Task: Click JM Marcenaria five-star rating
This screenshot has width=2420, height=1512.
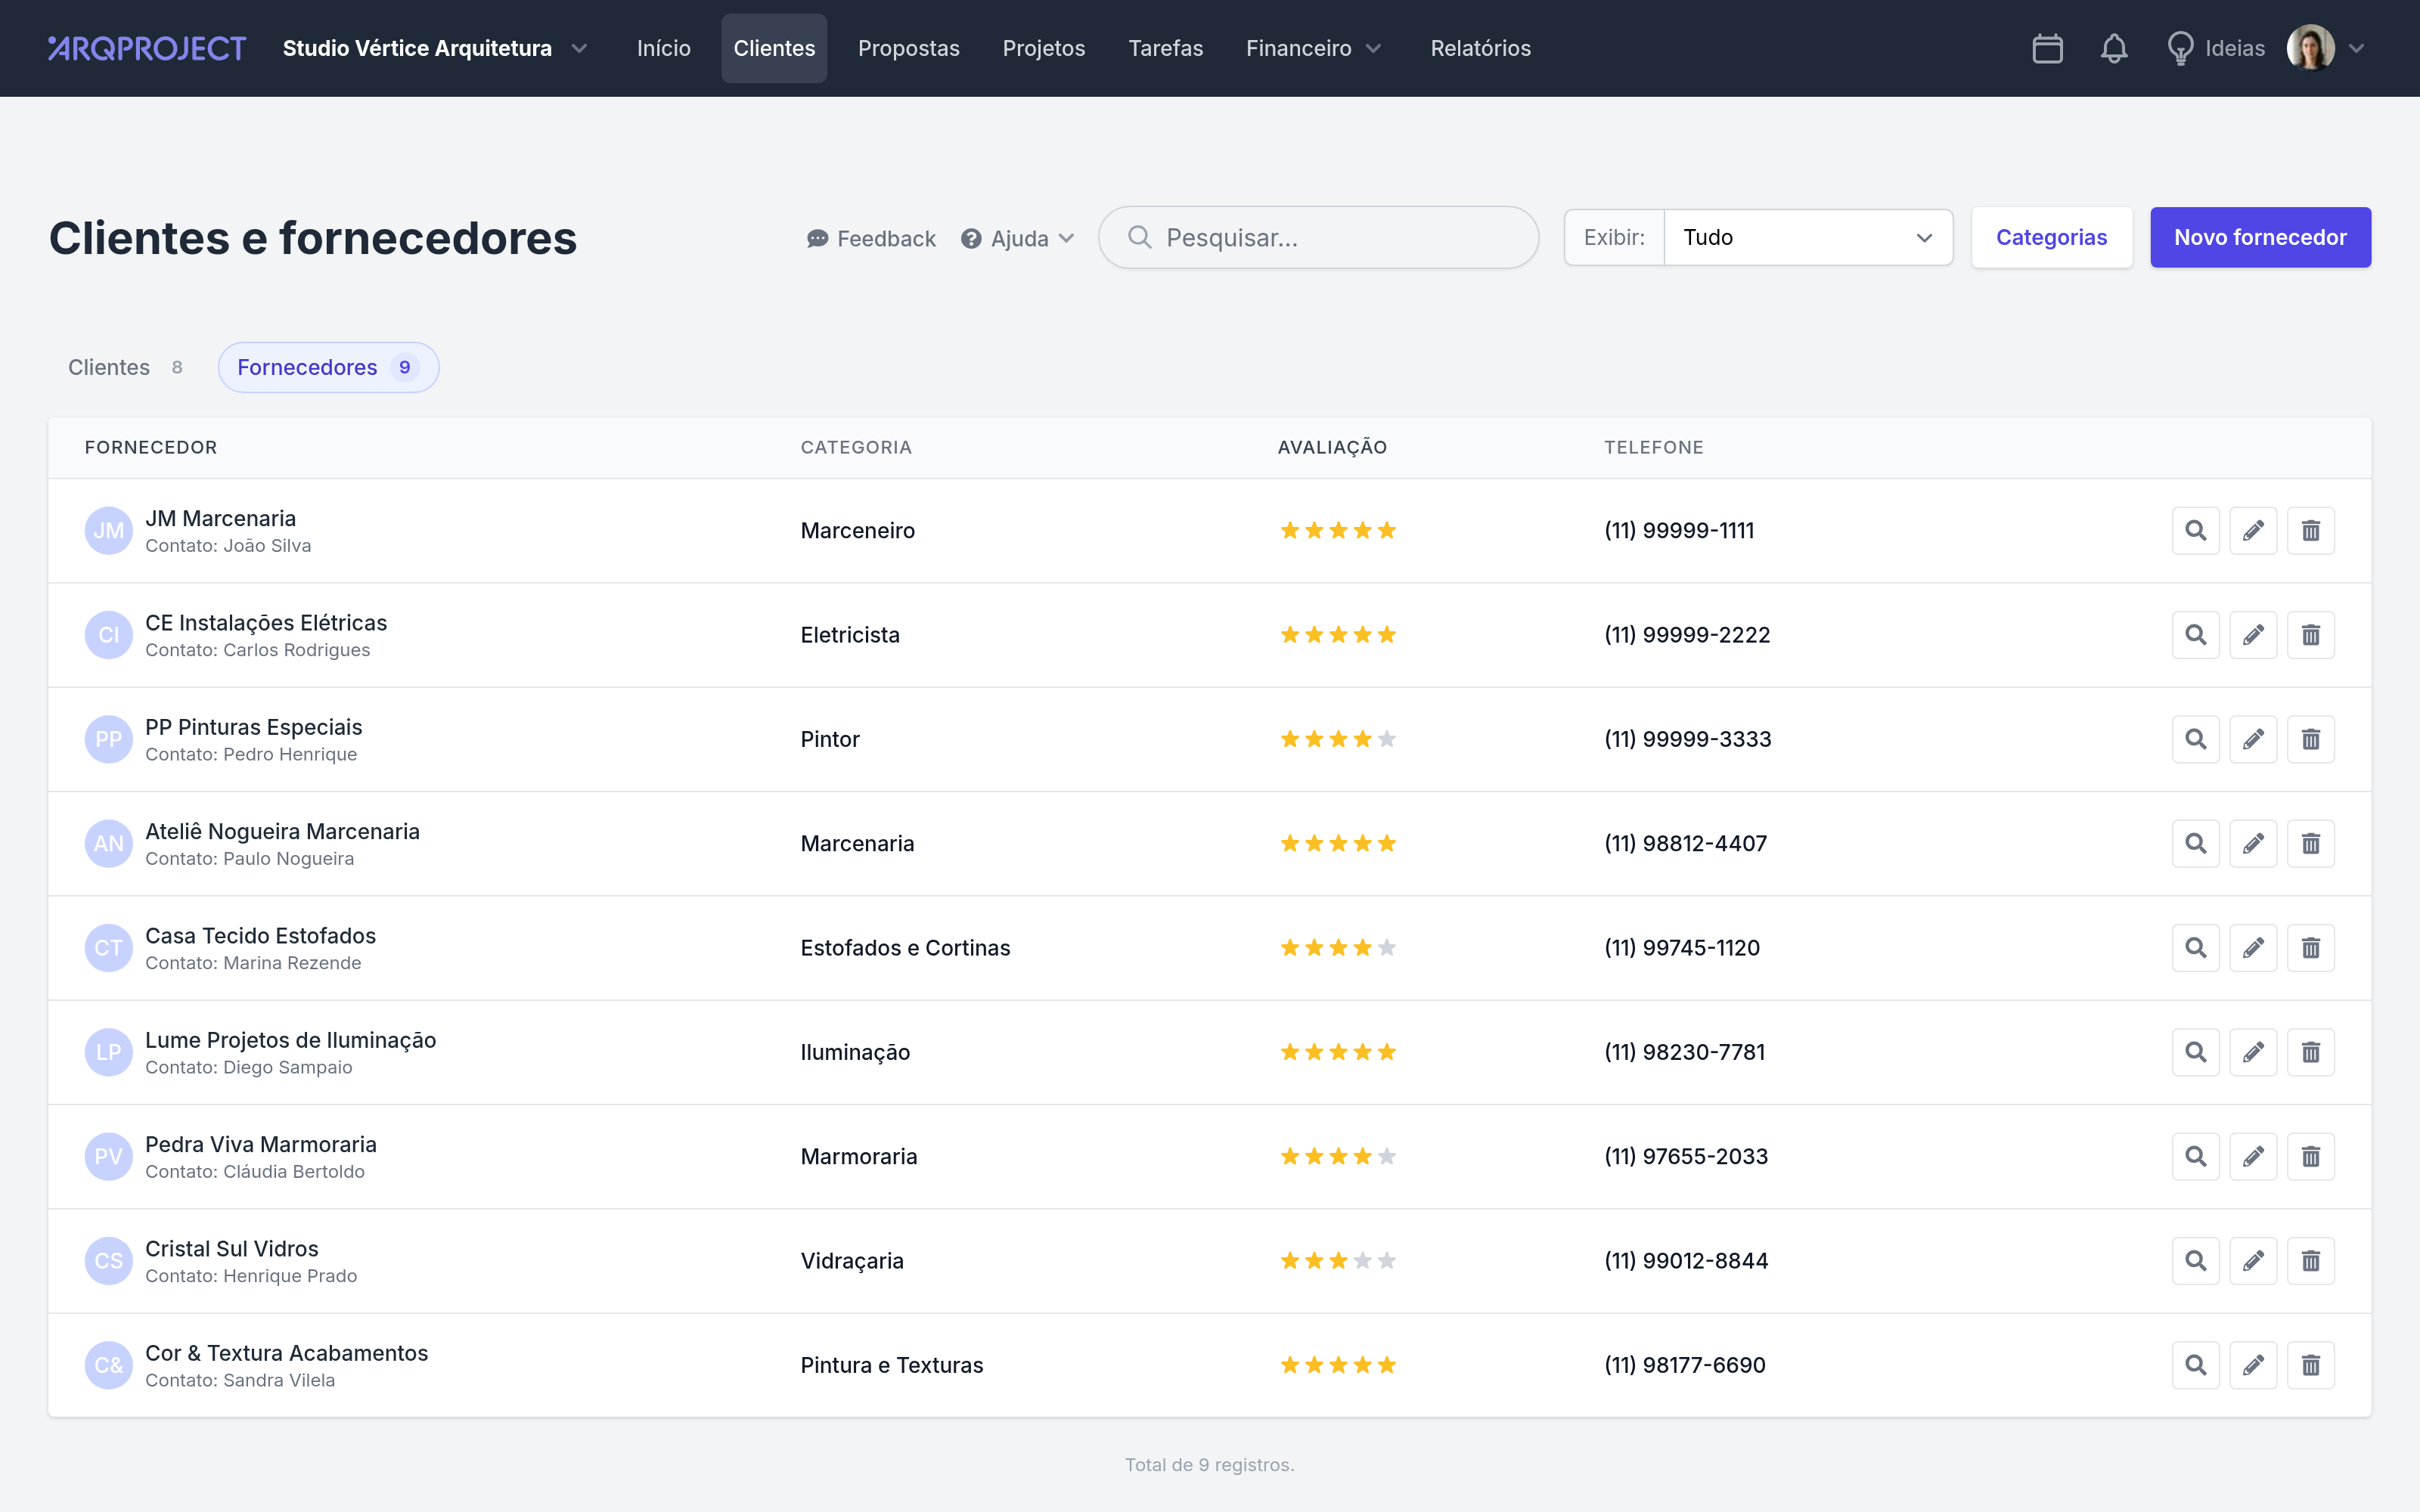Action: [1338, 530]
